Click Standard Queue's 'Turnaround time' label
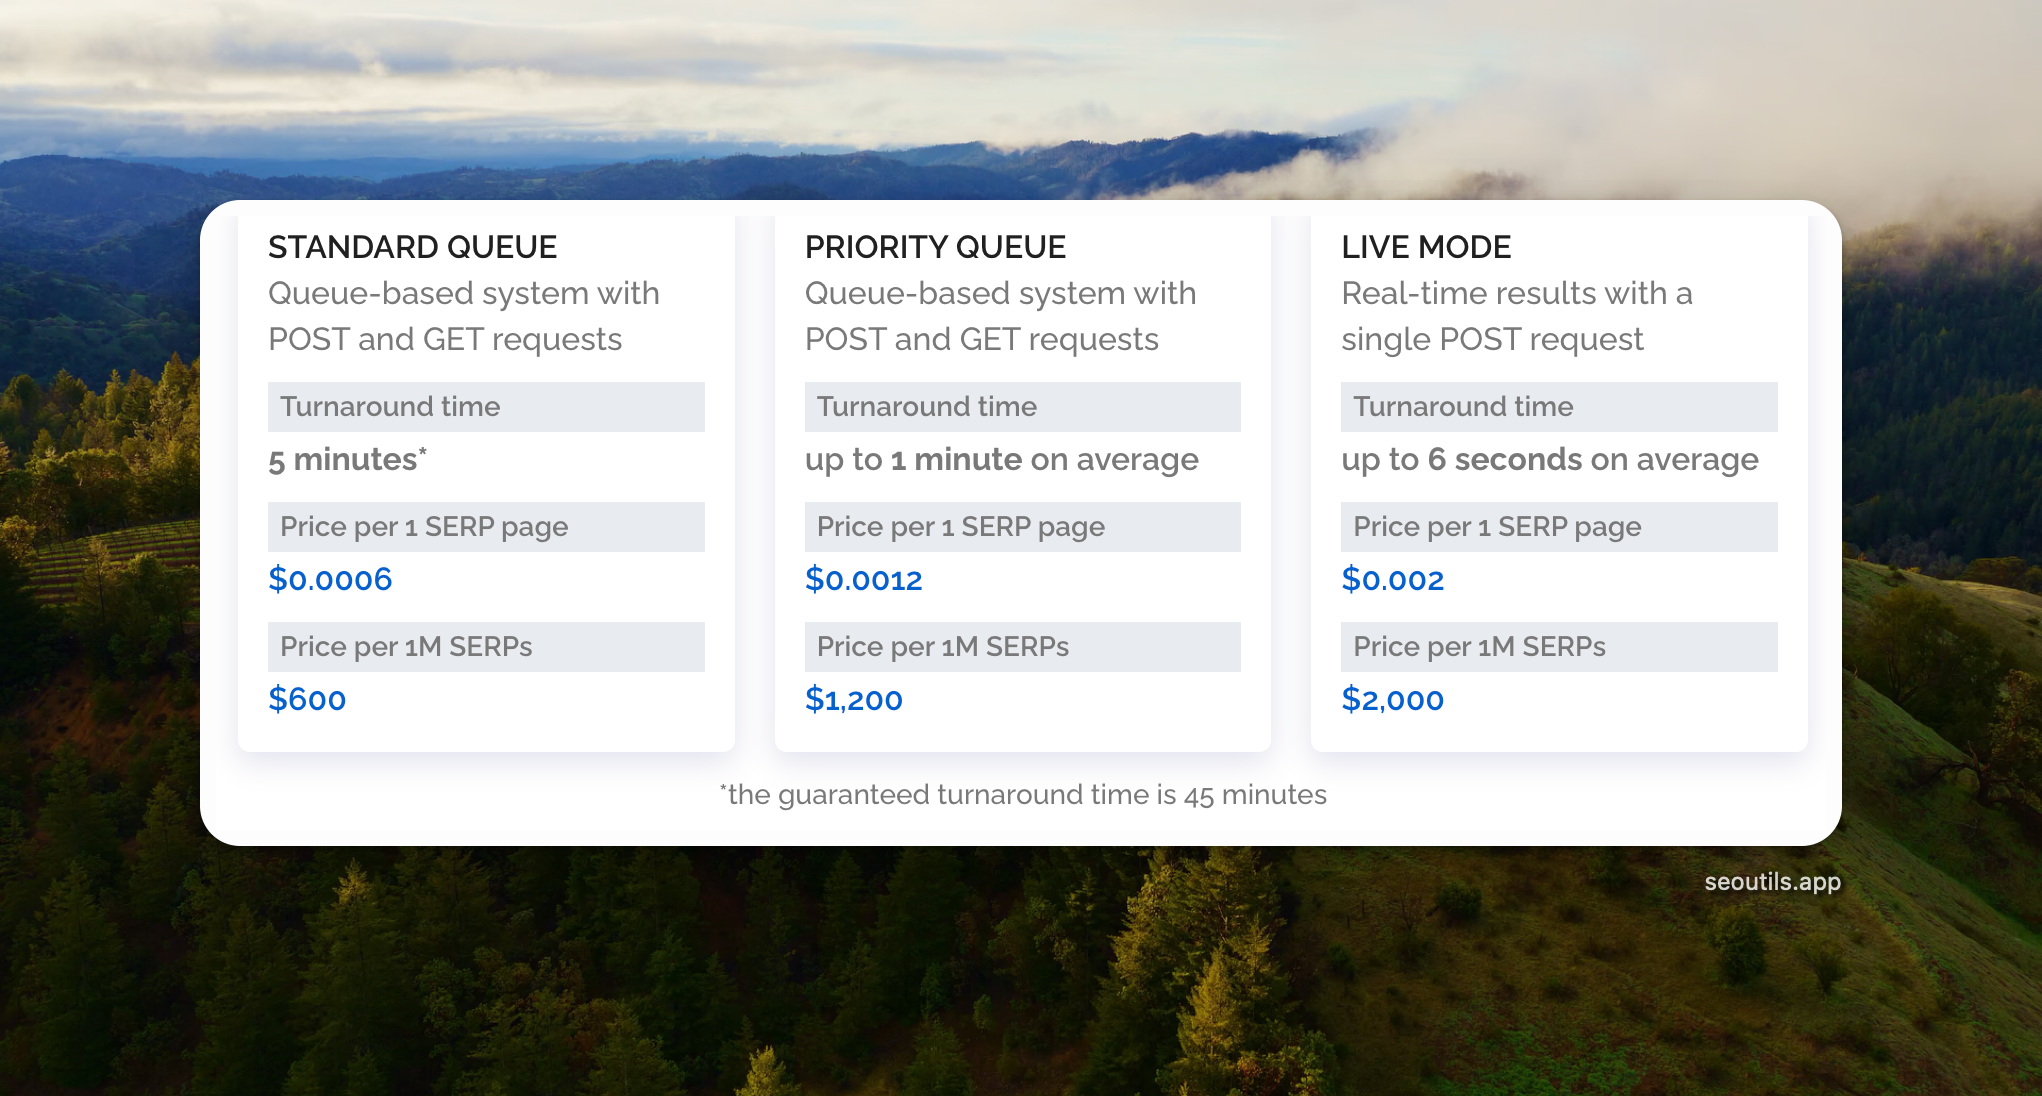Viewport: 2042px width, 1096px height. 390,407
